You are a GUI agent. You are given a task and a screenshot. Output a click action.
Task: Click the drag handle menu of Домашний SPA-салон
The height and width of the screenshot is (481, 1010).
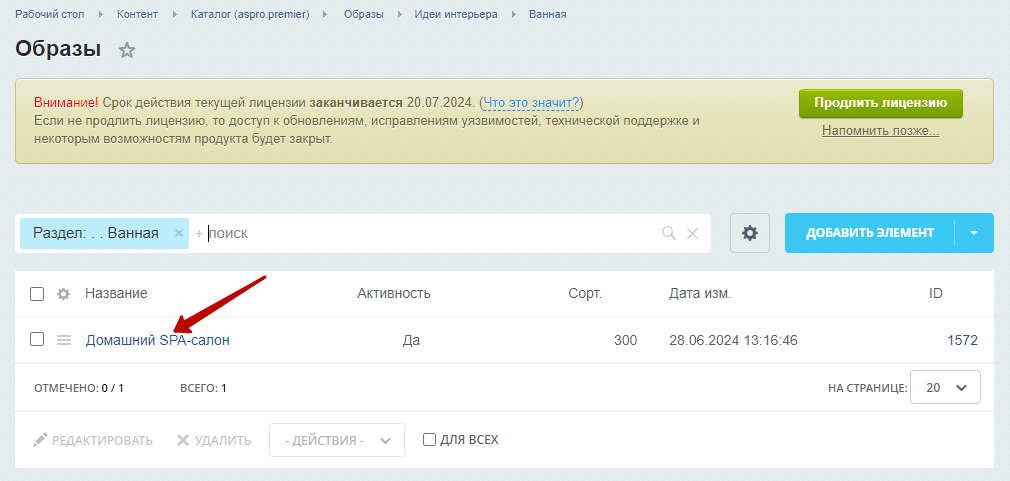[64, 340]
